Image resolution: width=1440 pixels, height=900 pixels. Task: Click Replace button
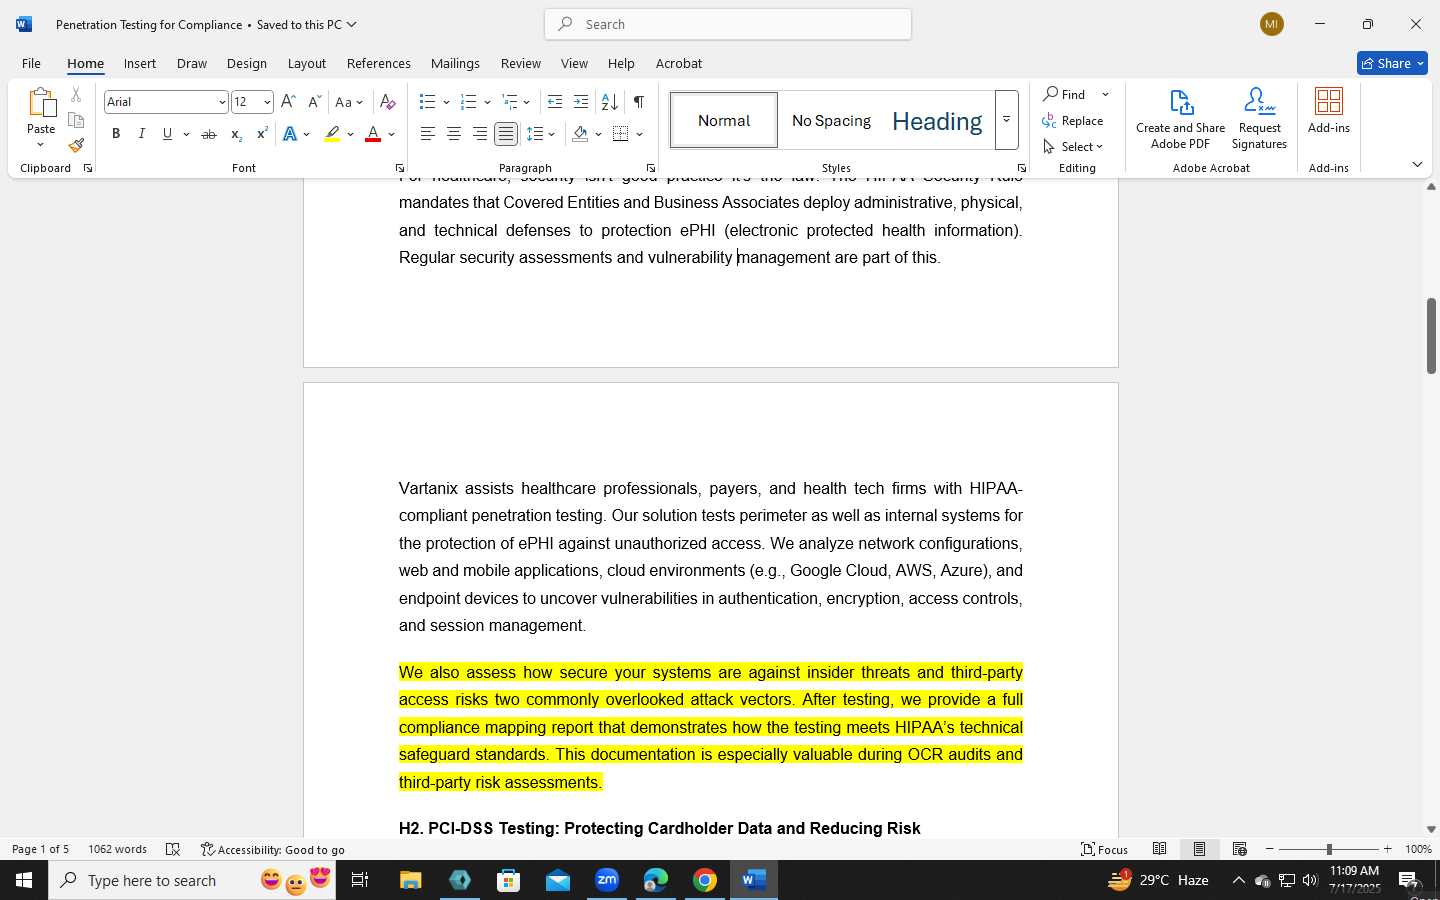point(1073,120)
